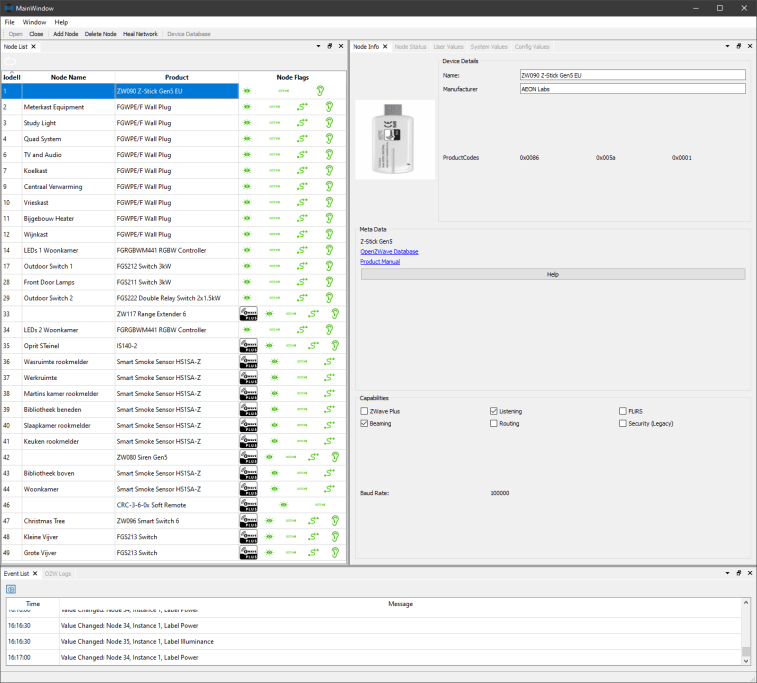This screenshot has height=683, width=757.
Task: Switch to the OZW Logs tab
Action: tap(58, 574)
